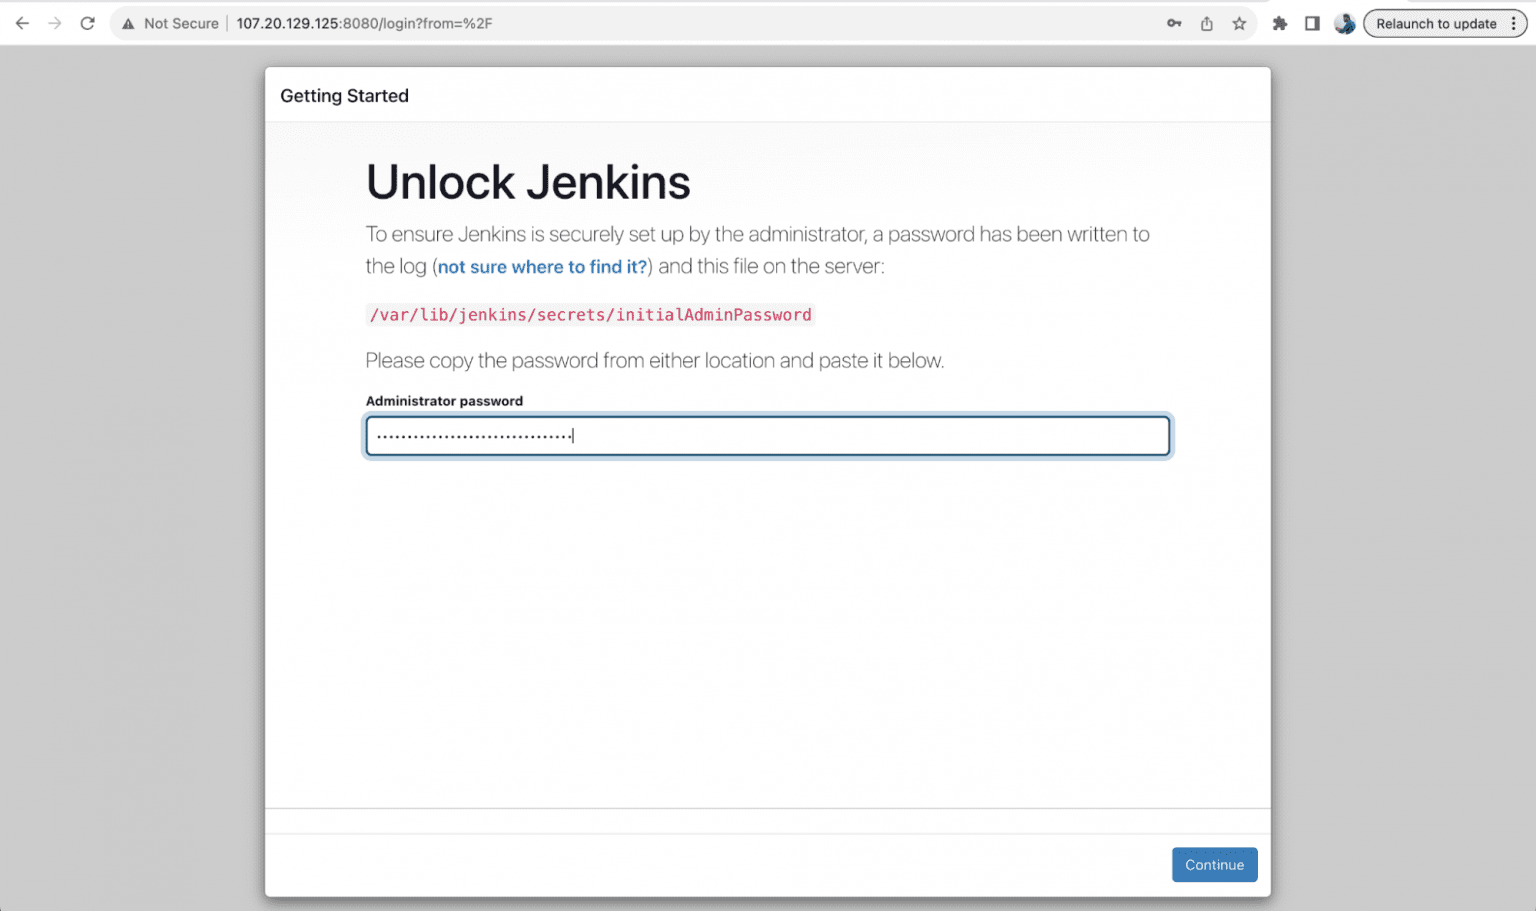Screen dimensions: 1536x911
Task: Bookmark this page with the star
Action: [x=1239, y=24]
